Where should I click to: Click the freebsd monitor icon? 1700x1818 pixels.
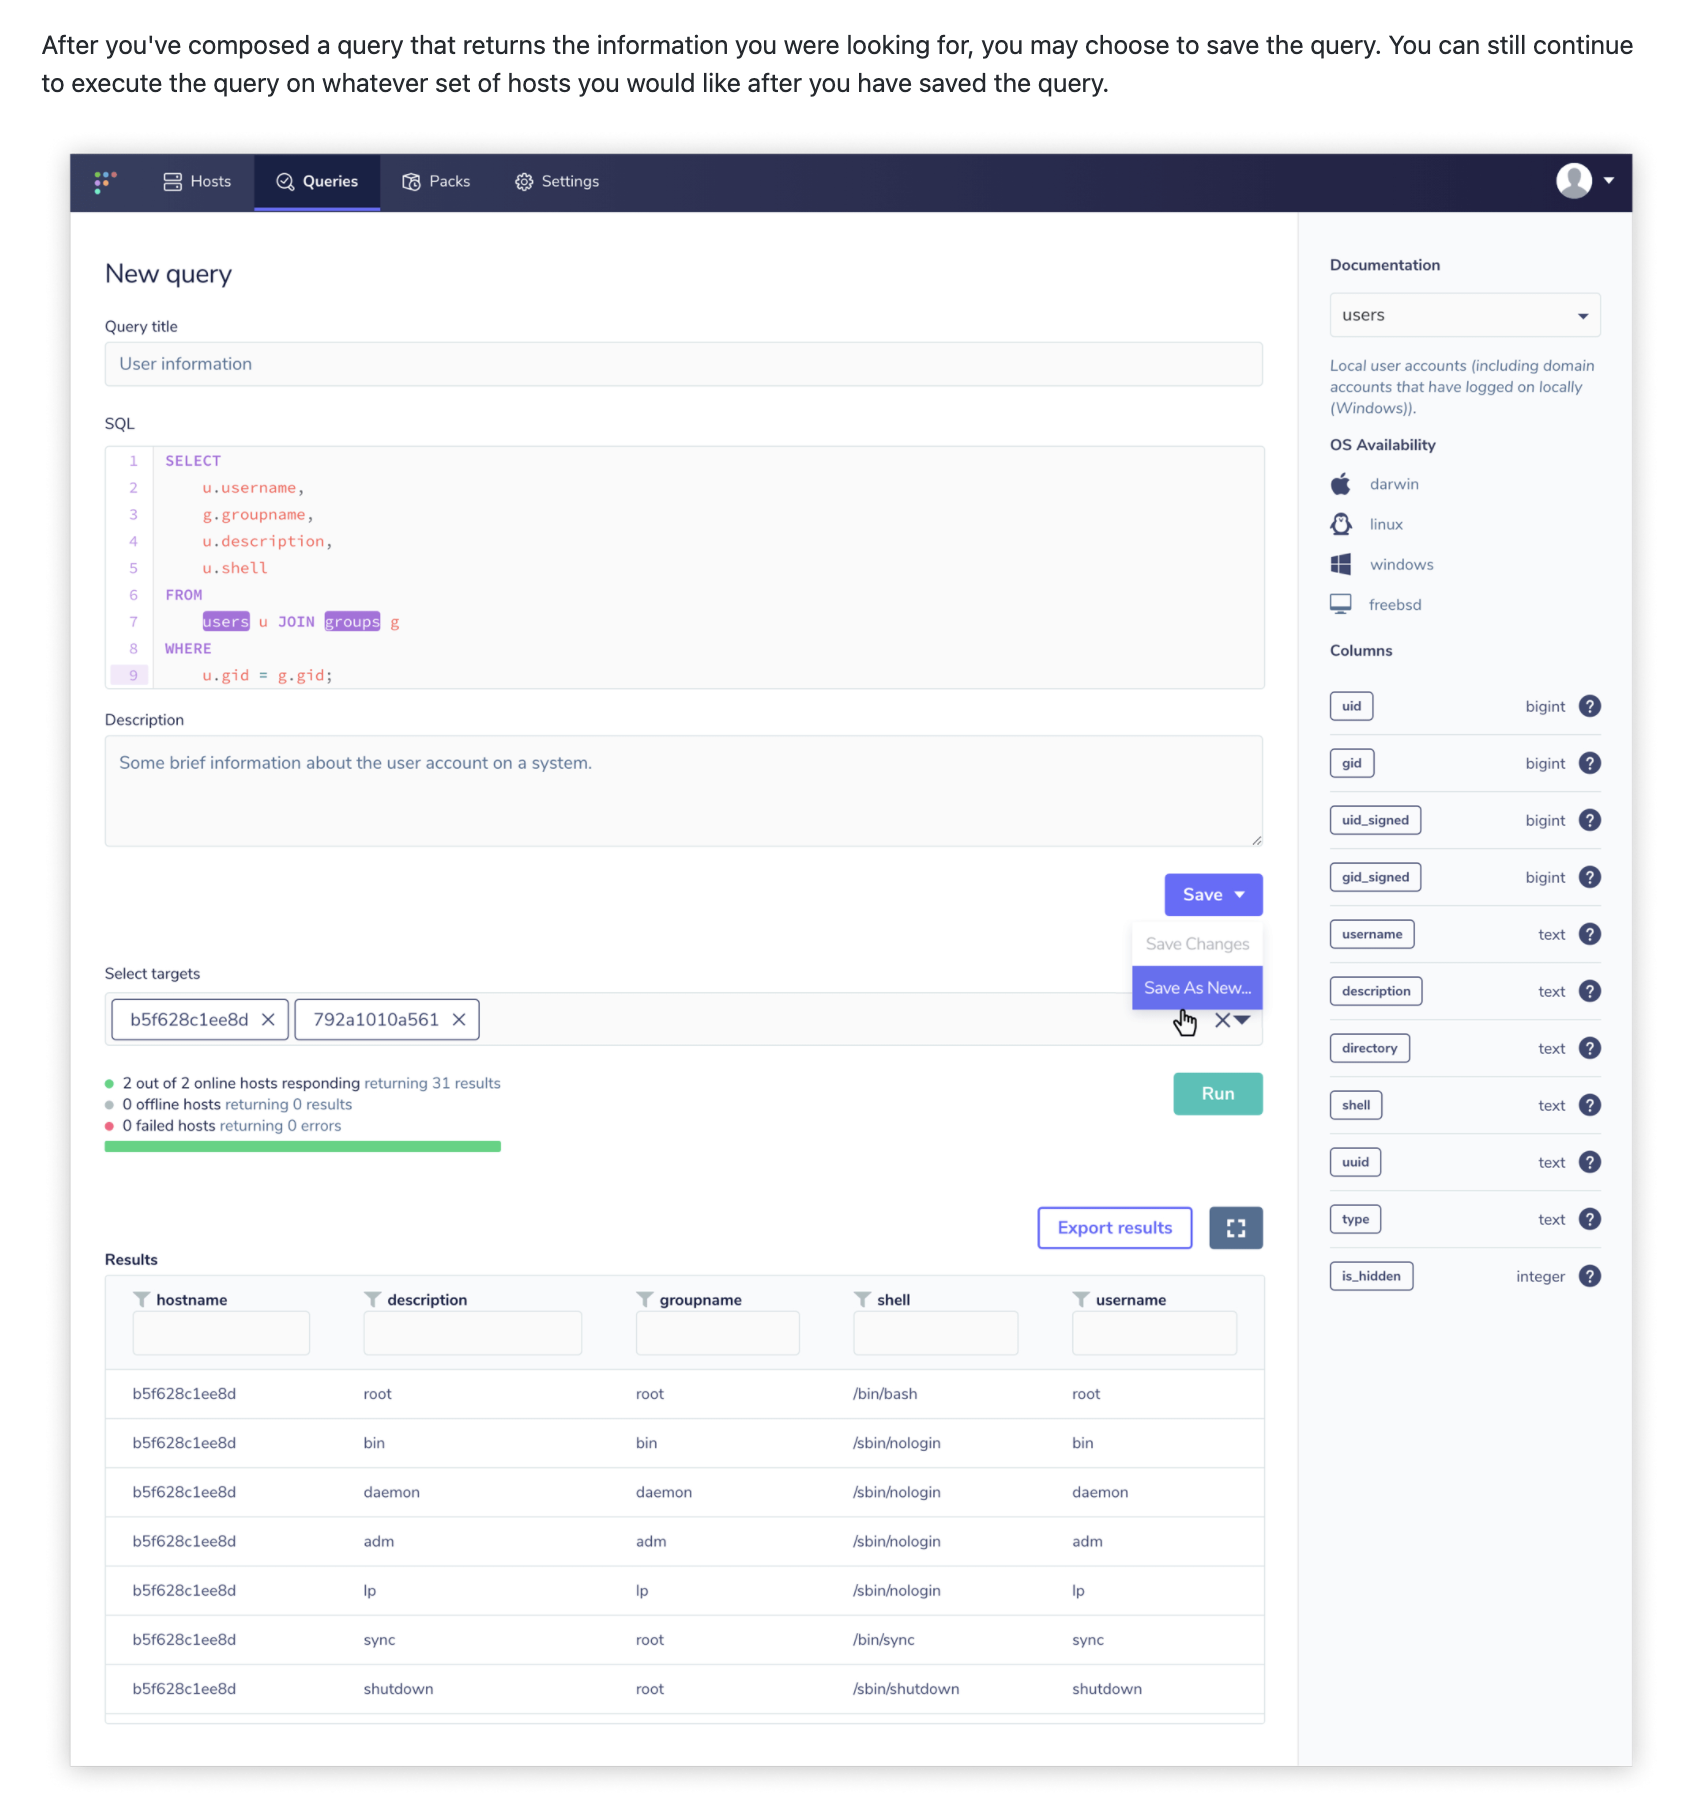(x=1341, y=604)
